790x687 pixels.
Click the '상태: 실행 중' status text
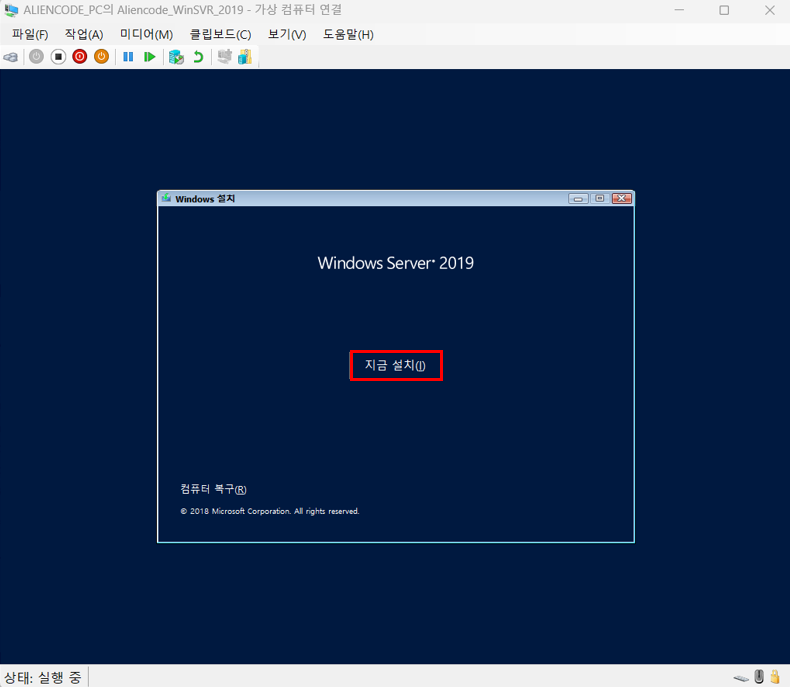click(x=43, y=677)
